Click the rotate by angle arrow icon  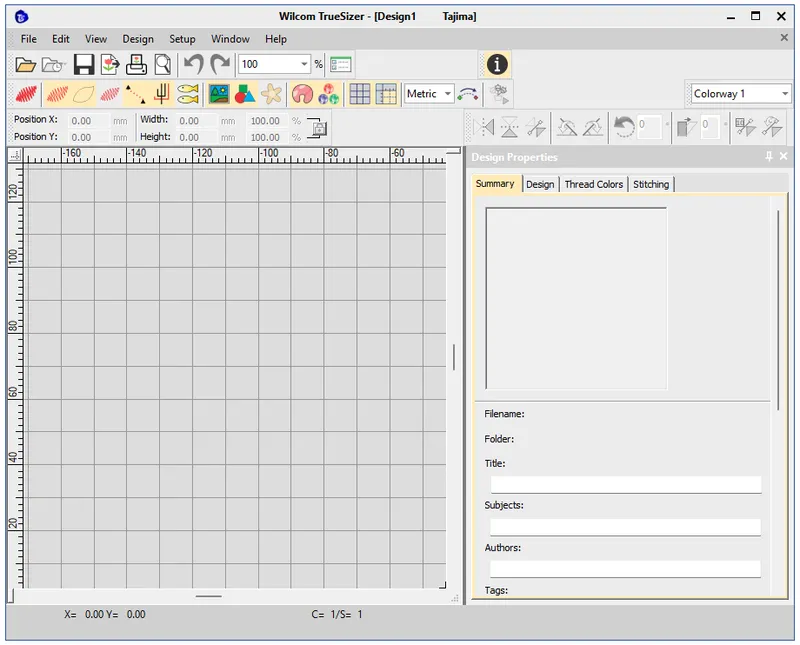[x=624, y=127]
